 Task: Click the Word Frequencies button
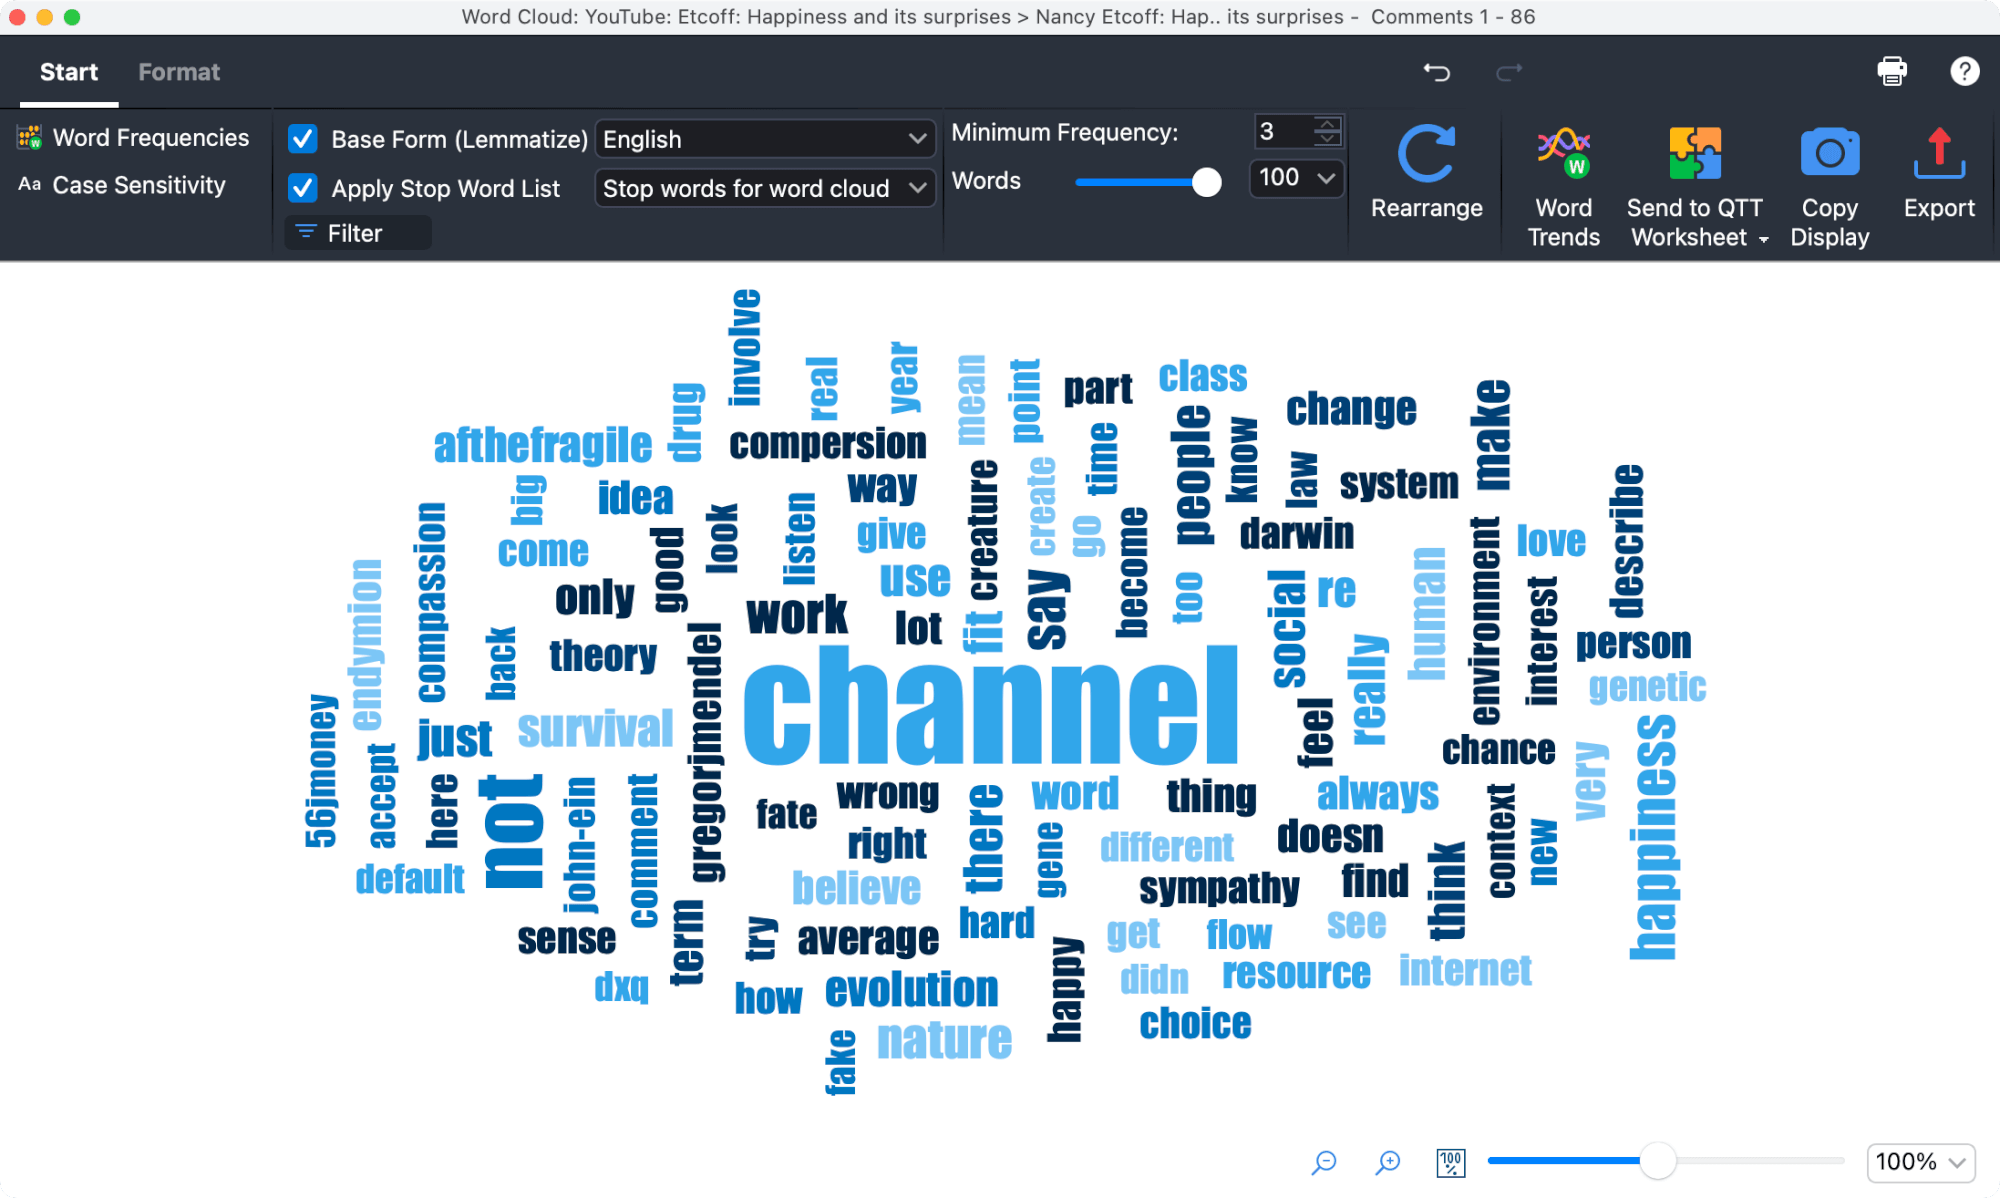click(x=133, y=138)
